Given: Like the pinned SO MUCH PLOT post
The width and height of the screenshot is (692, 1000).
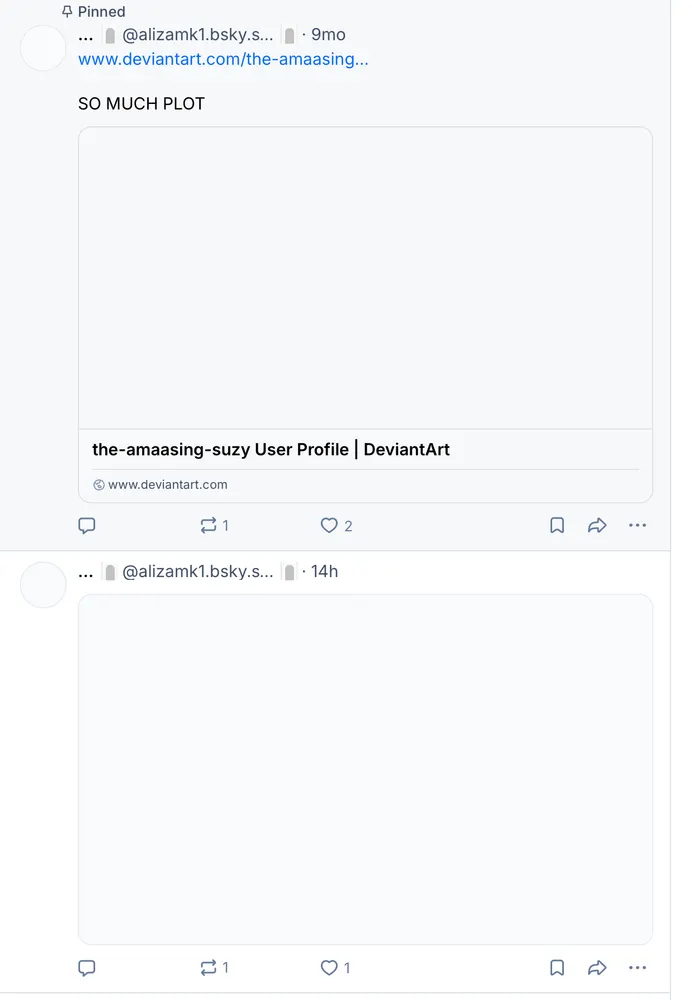Looking at the screenshot, I should pos(330,525).
